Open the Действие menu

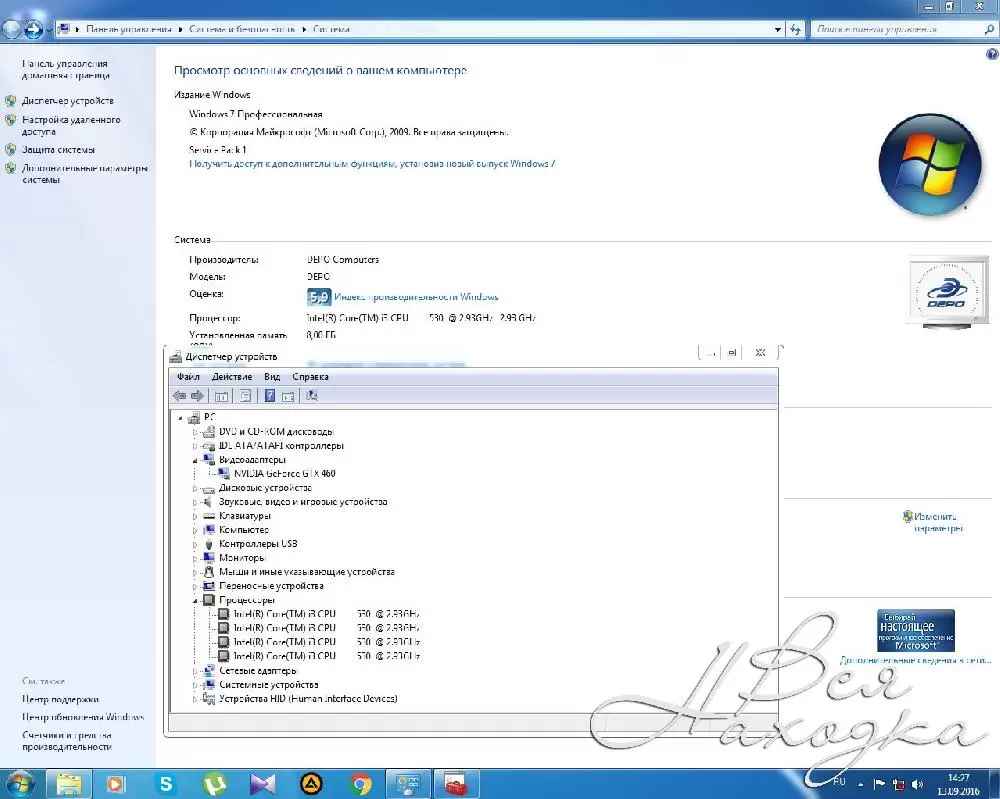[232, 377]
